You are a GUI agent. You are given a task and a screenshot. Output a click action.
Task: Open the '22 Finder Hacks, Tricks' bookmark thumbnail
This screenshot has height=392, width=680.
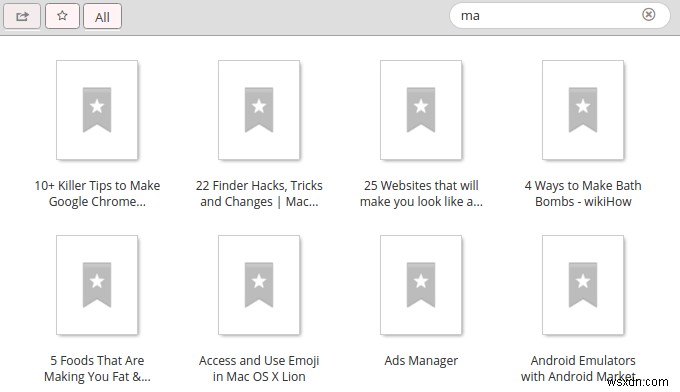[x=259, y=110]
